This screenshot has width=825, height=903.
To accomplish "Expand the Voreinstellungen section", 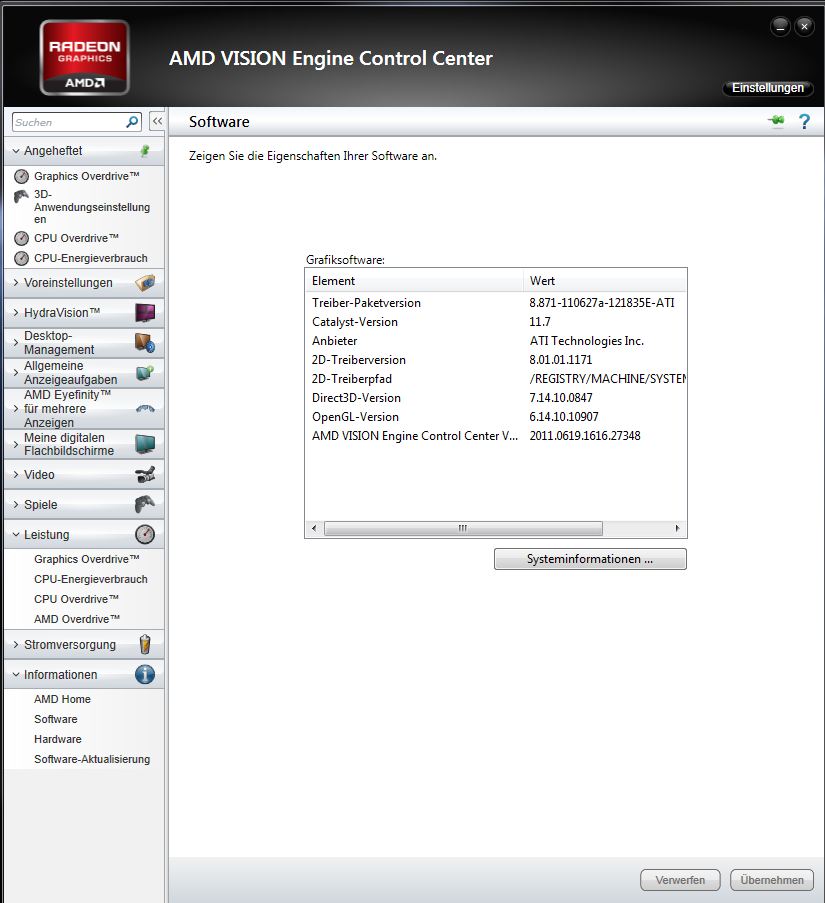I will [x=16, y=283].
